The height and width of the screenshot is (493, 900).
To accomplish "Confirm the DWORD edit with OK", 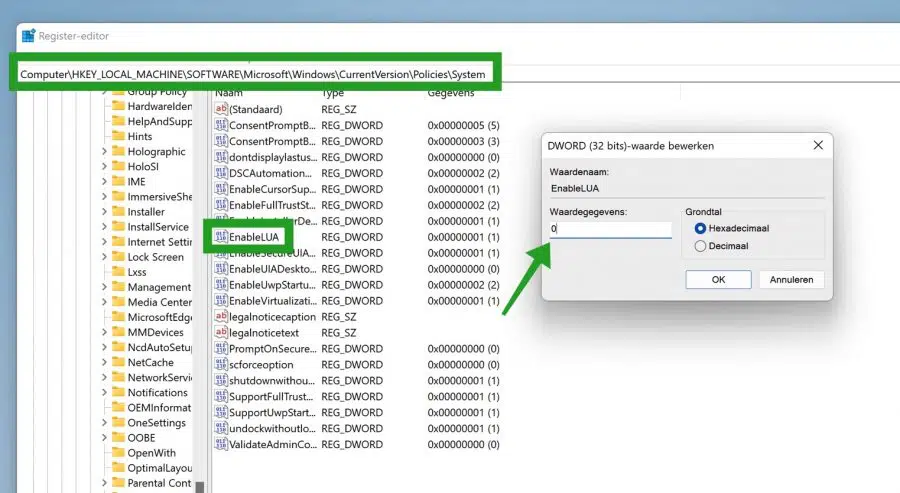I will [x=718, y=280].
